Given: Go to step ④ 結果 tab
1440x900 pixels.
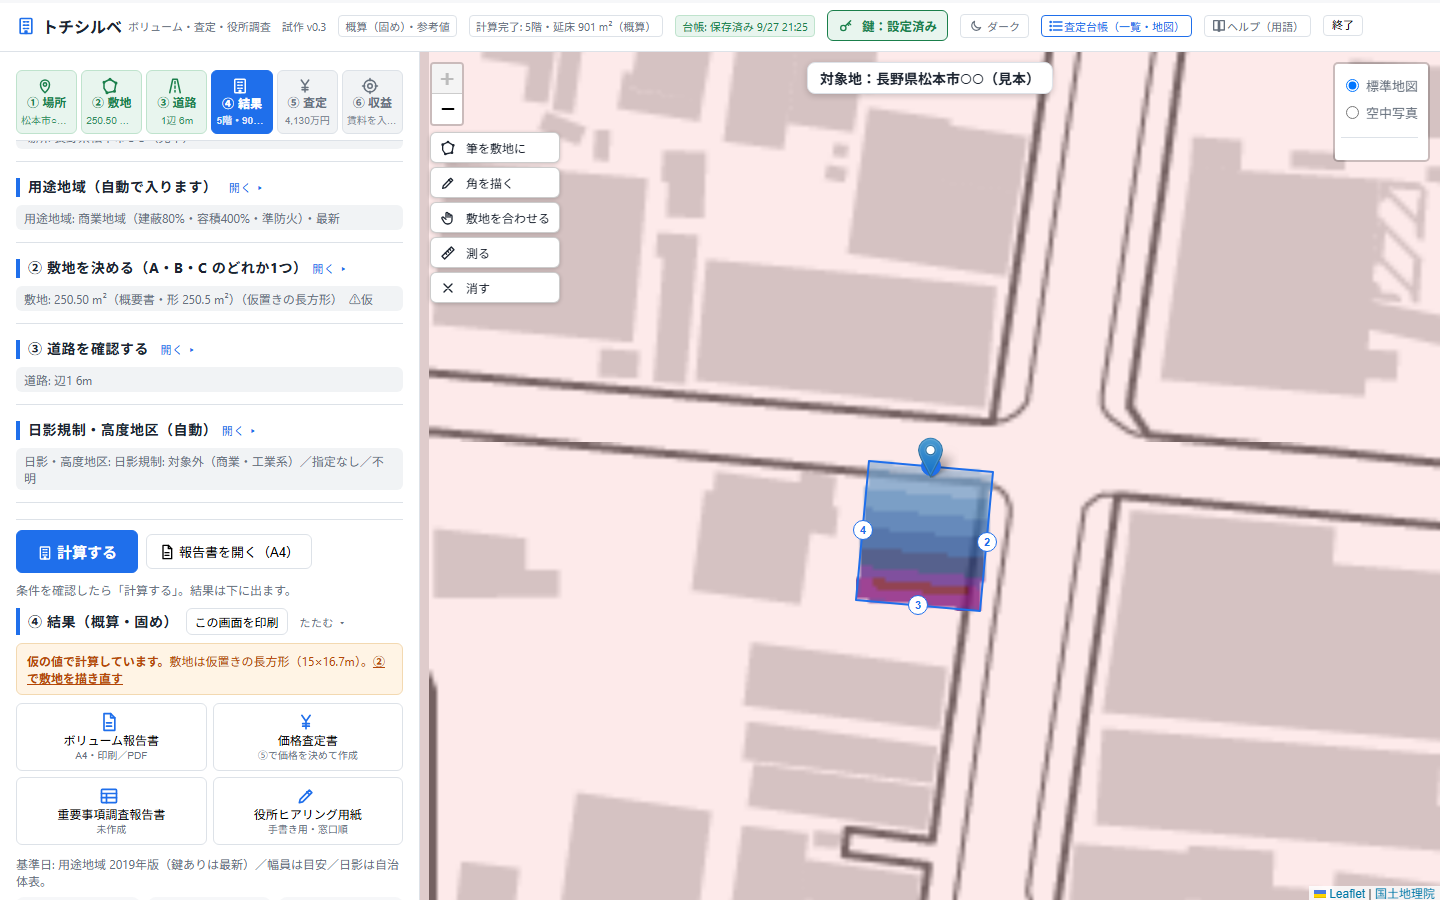Looking at the screenshot, I should click(x=242, y=102).
